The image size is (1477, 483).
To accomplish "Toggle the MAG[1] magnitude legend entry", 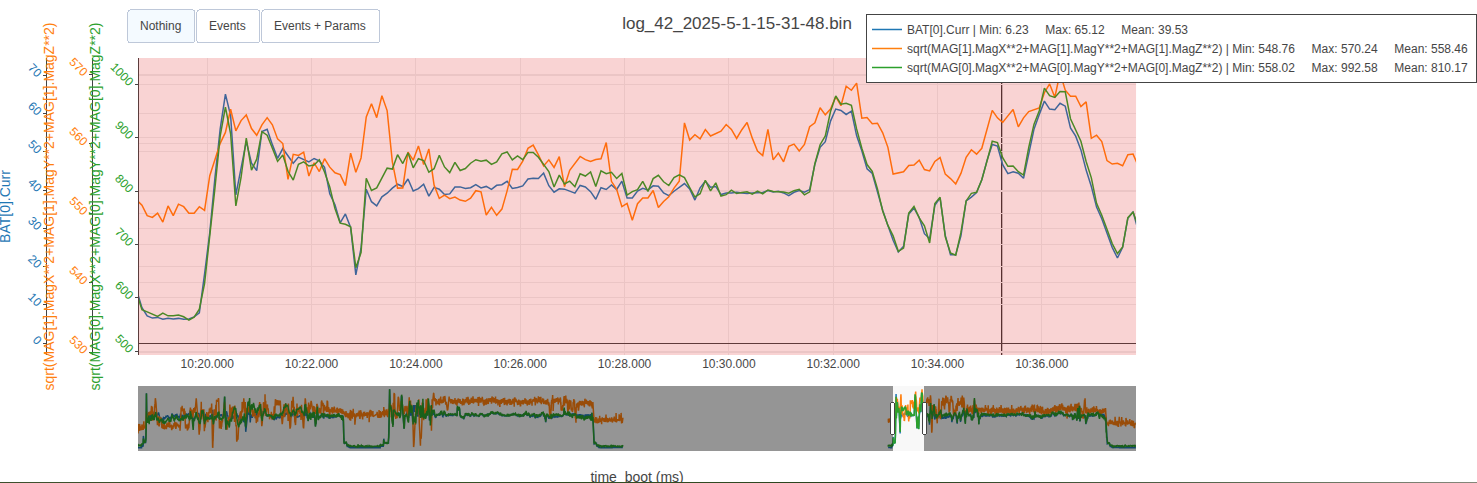I will 1169,48.
